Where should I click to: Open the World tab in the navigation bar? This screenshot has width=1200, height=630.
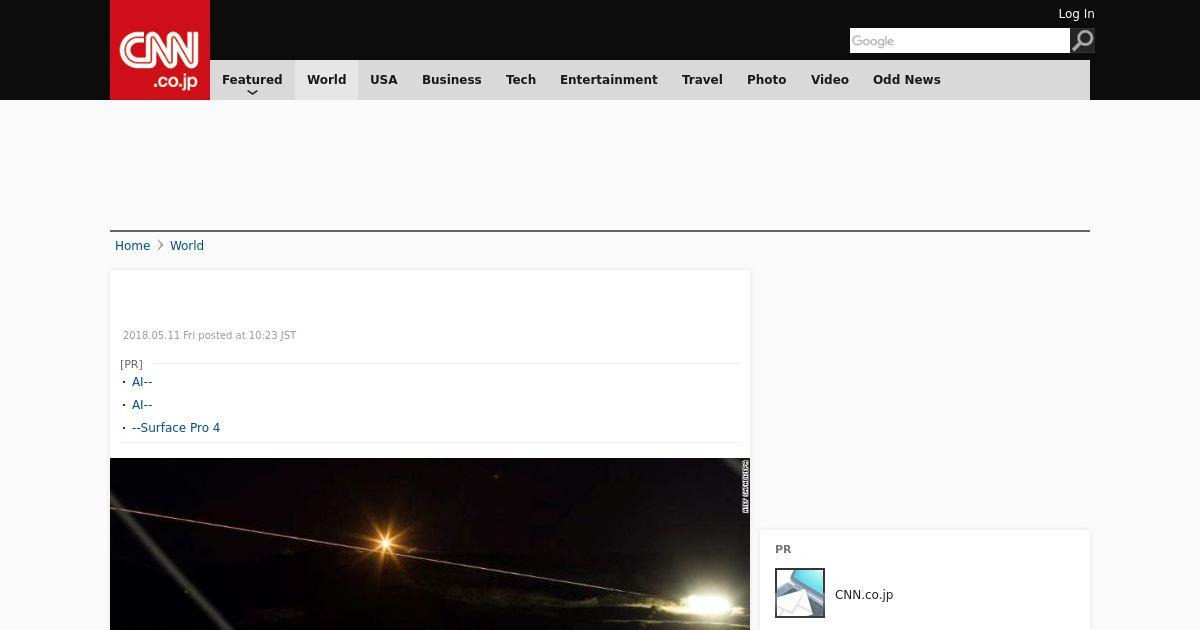327,80
